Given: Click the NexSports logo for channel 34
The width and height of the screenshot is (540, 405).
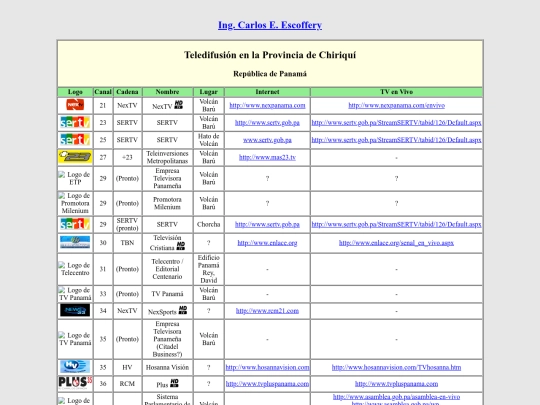Looking at the screenshot, I should coord(75,310).
